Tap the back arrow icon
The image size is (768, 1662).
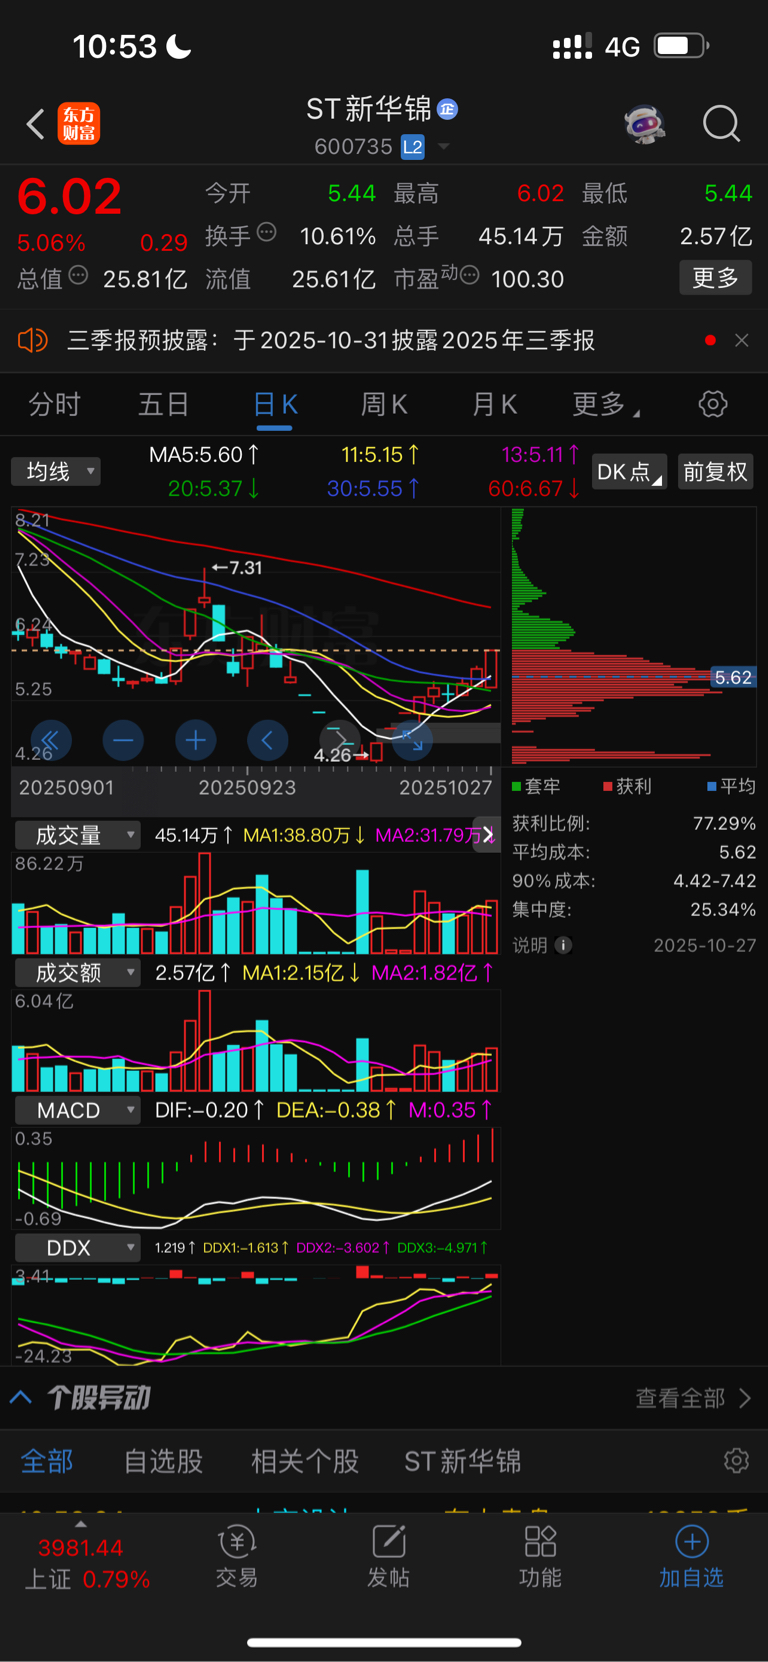[x=36, y=124]
